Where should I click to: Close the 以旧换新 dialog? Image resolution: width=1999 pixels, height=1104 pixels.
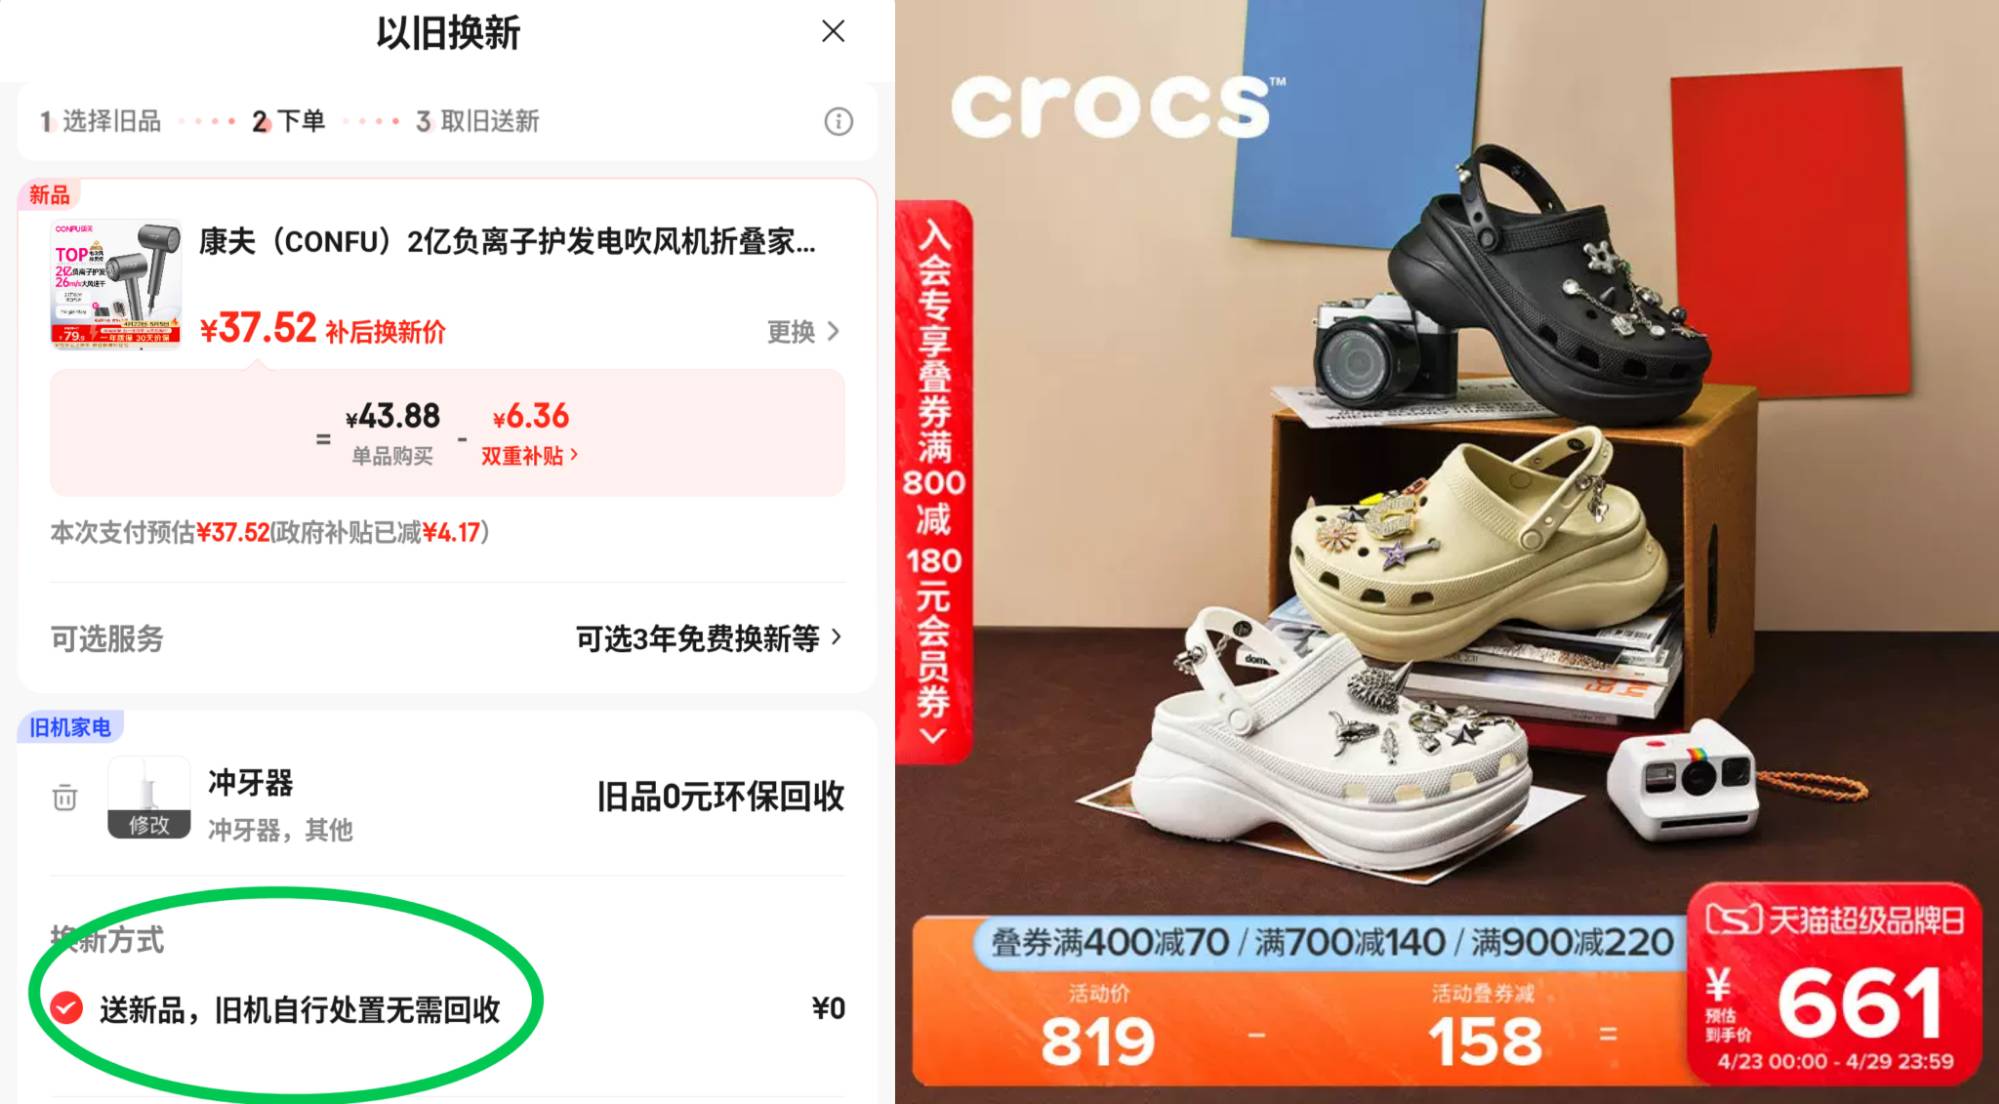point(833,32)
